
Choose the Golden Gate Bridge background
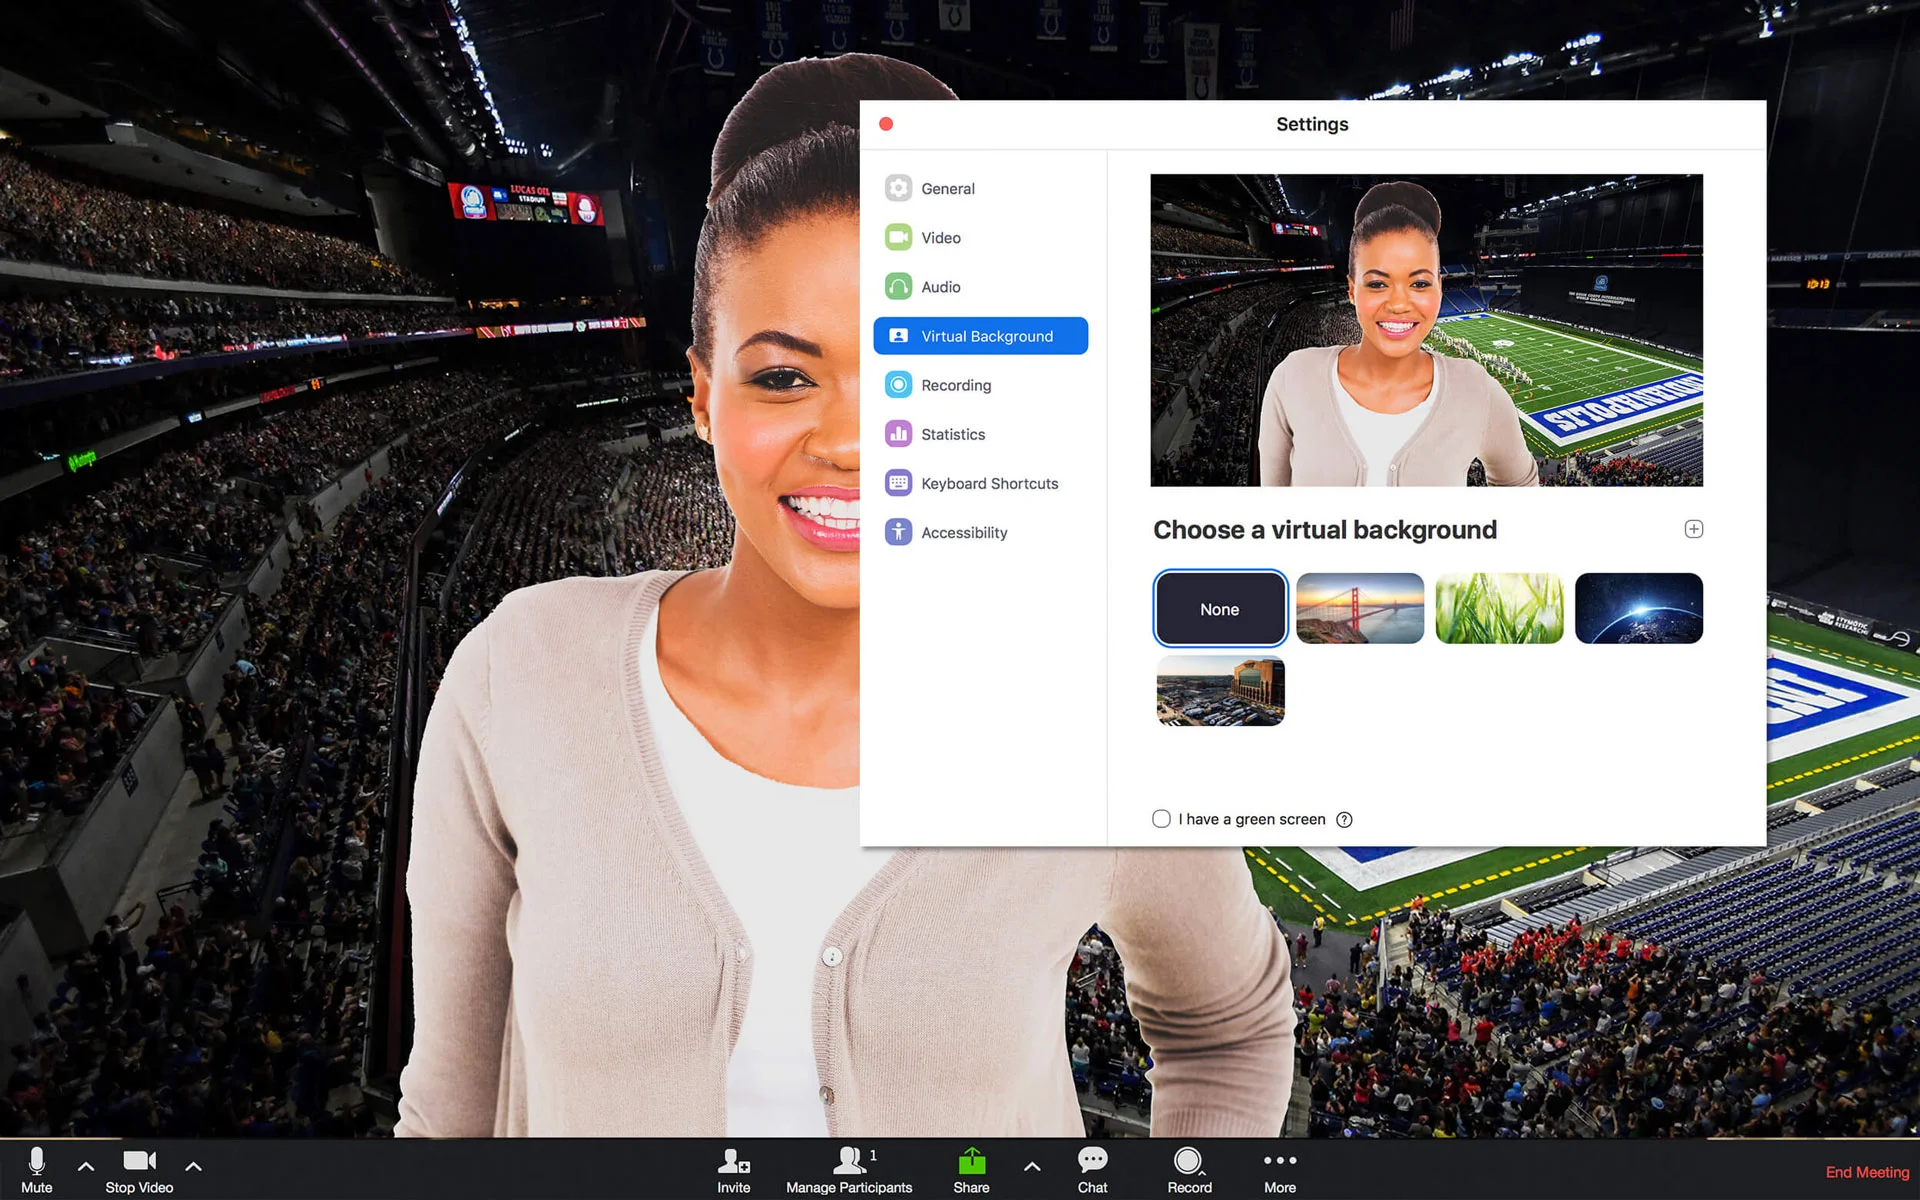(x=1360, y=608)
